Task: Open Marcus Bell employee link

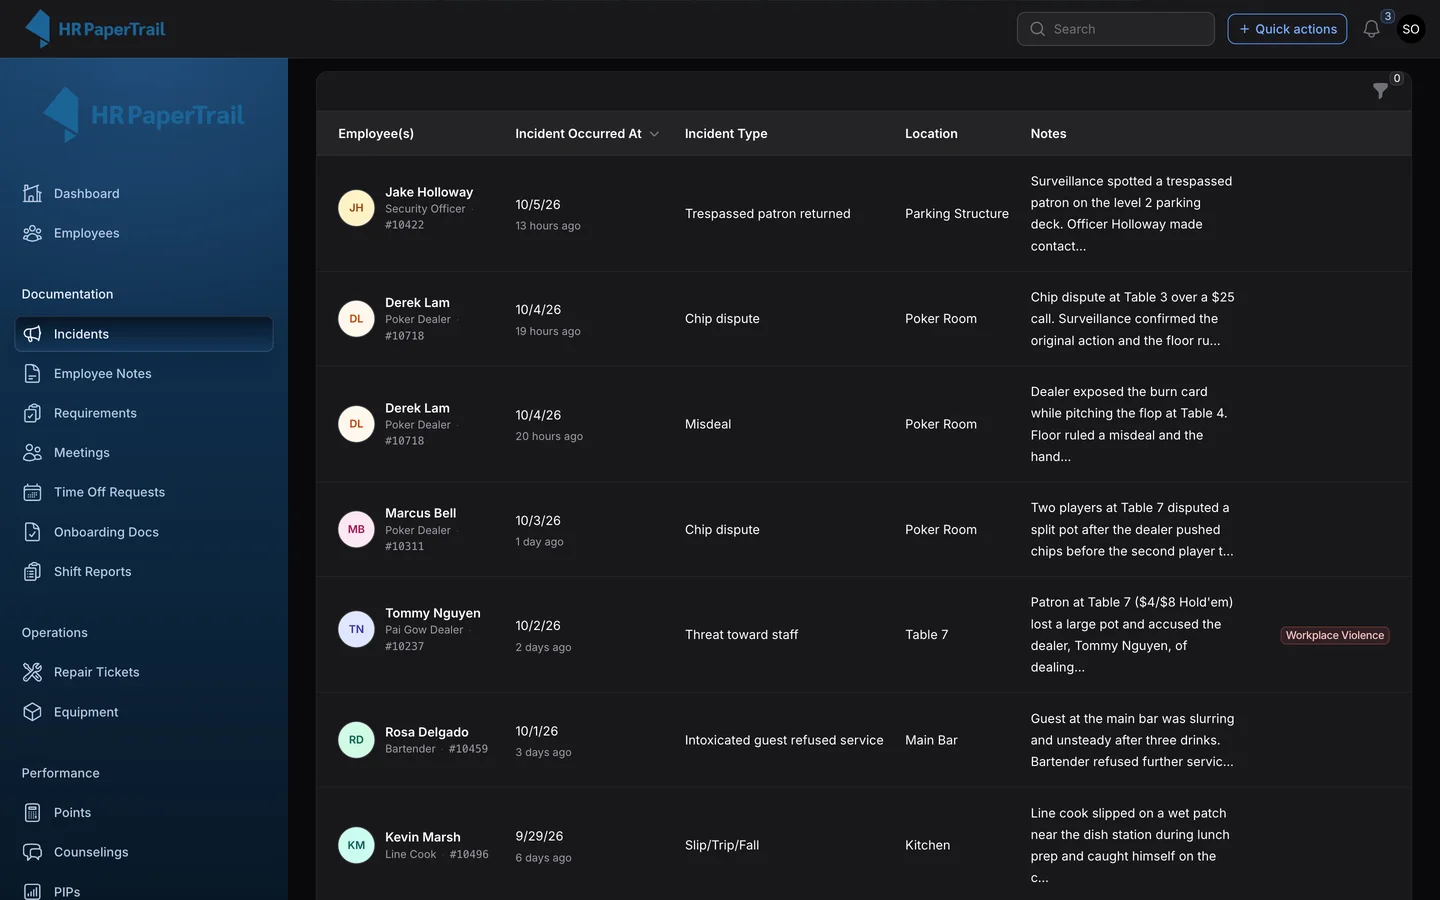Action: [420, 513]
